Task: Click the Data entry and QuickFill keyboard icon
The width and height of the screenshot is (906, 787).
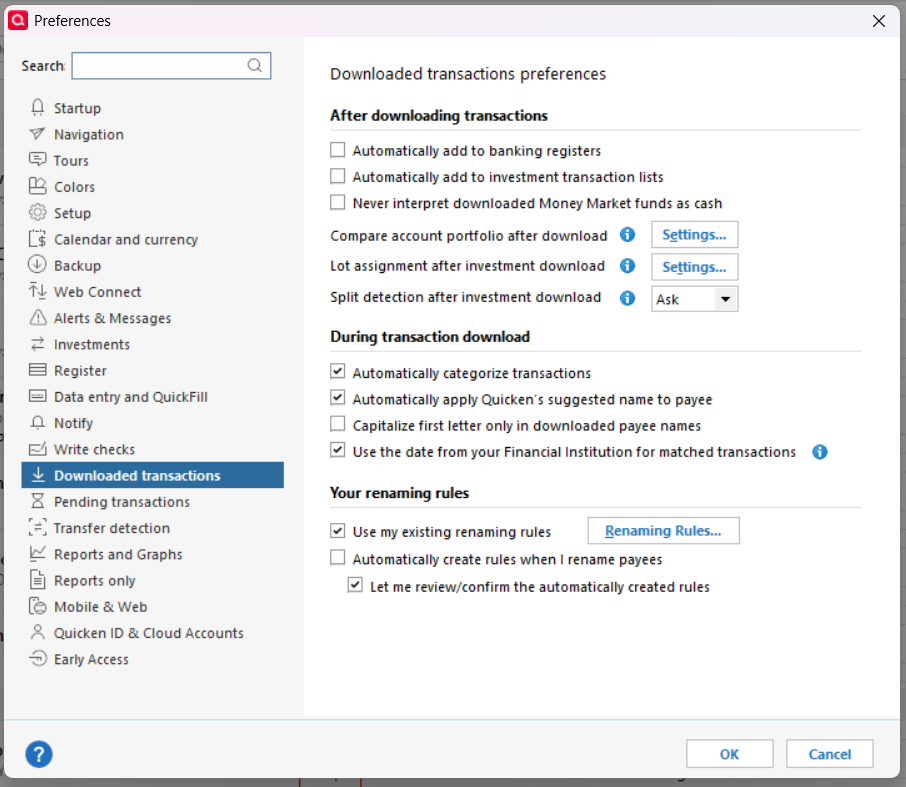Action: coord(38,396)
